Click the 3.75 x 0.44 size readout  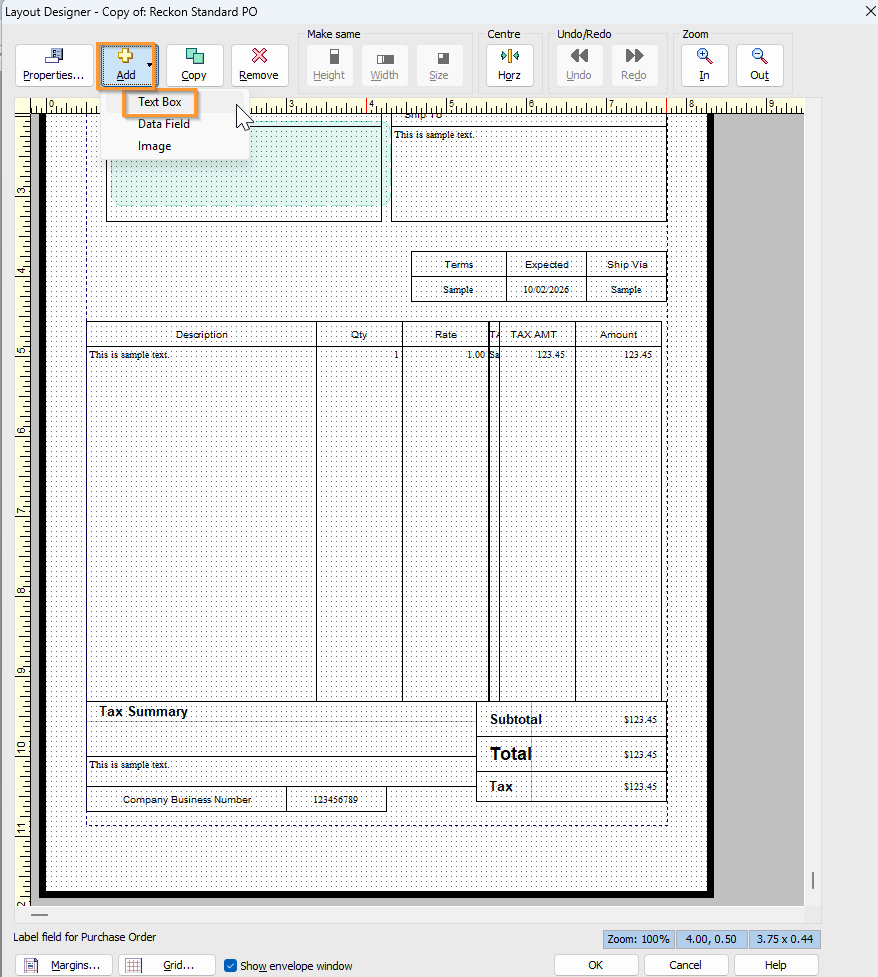[x=785, y=939]
